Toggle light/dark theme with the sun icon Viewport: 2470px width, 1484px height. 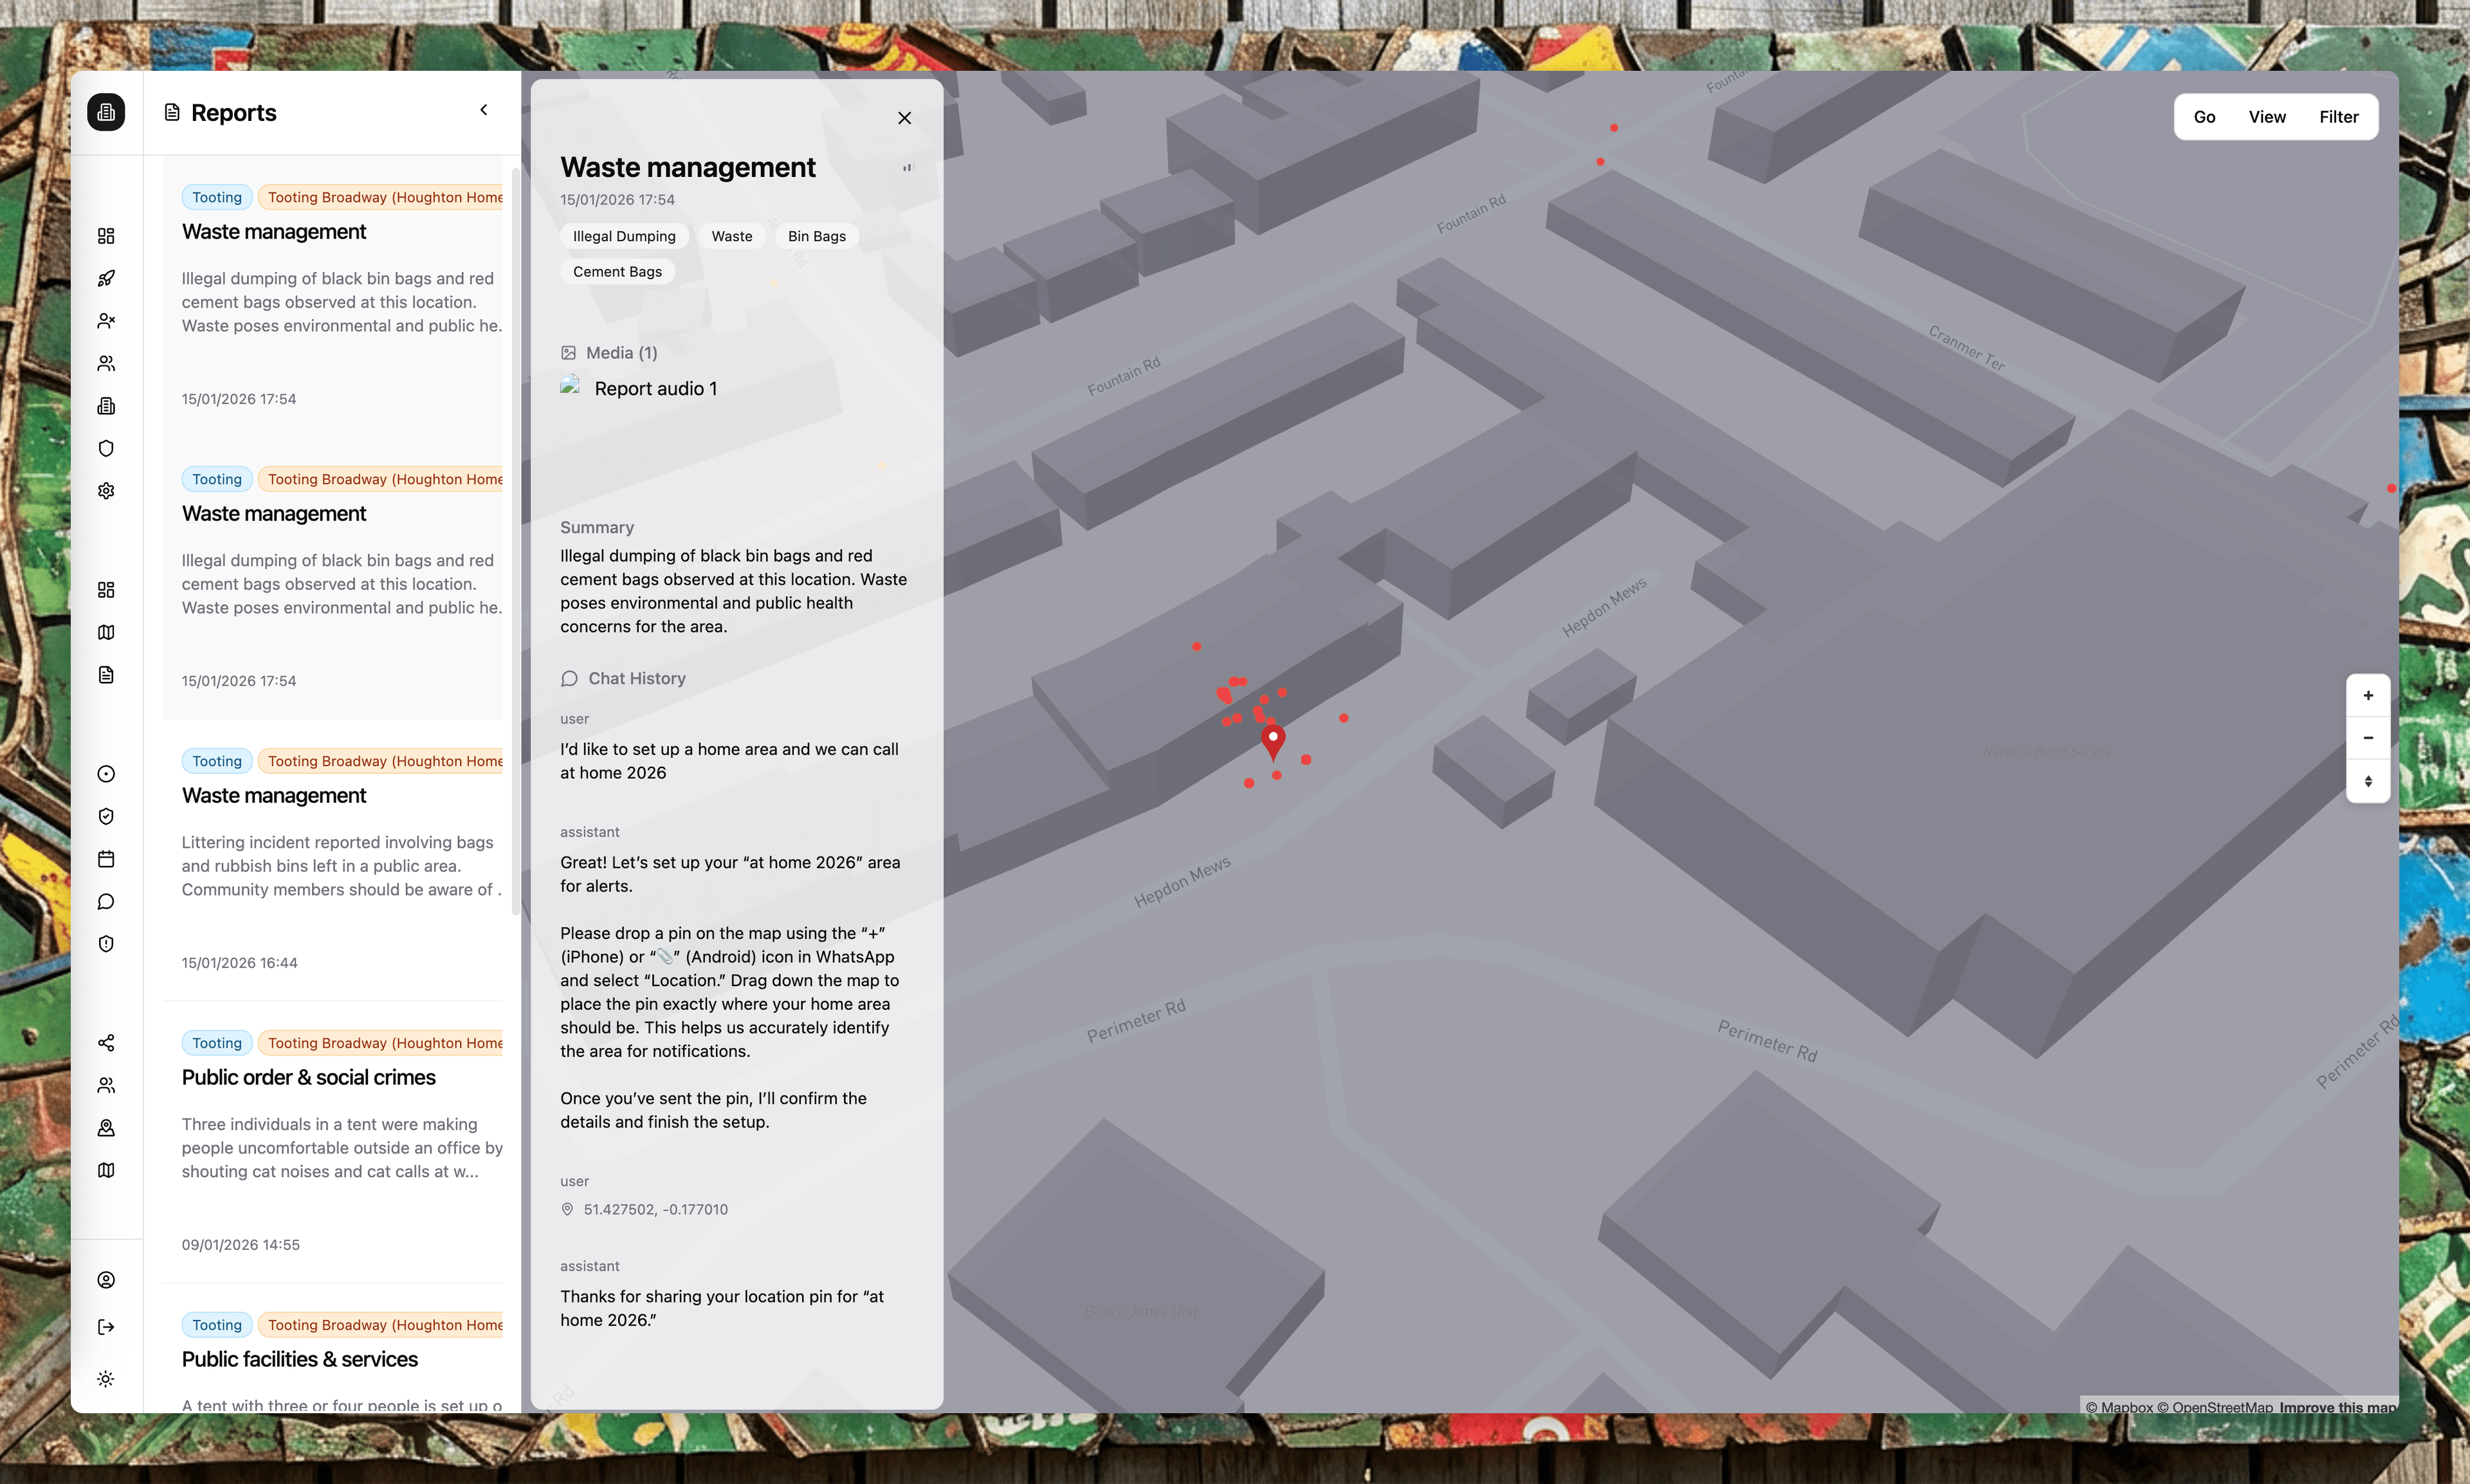[x=106, y=1379]
